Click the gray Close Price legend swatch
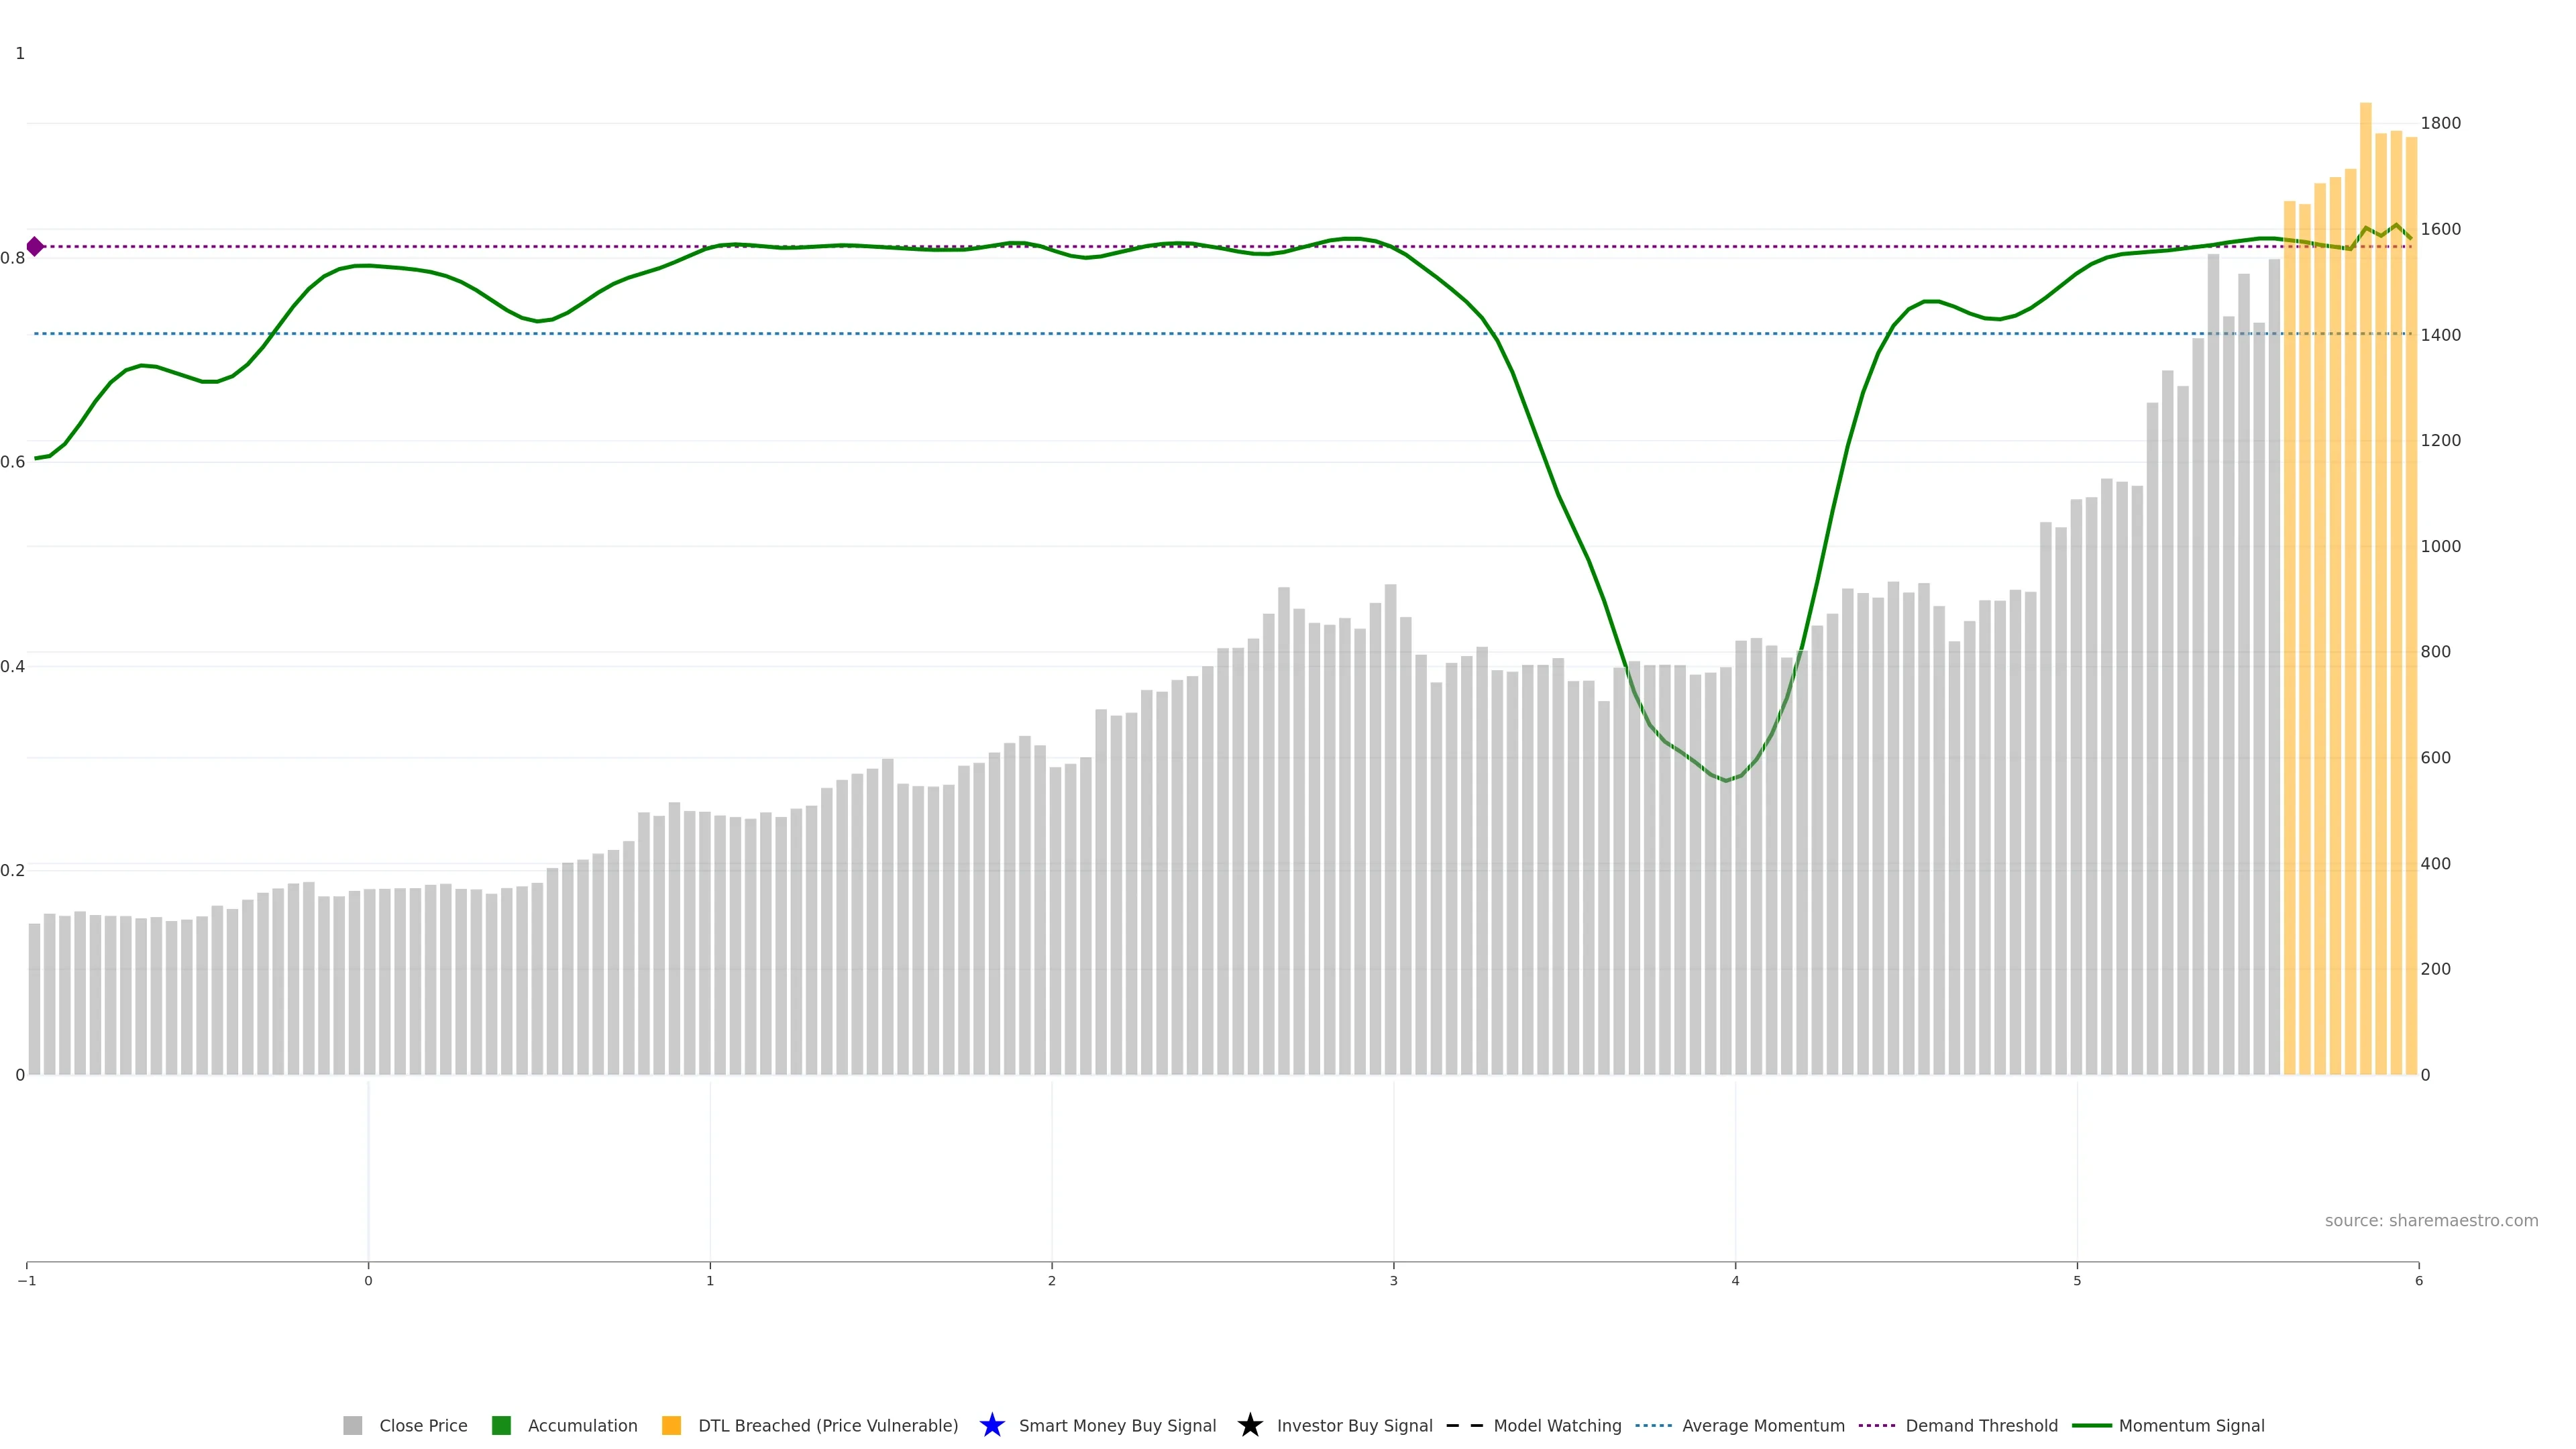The height and width of the screenshot is (1449, 2576). click(x=352, y=1425)
